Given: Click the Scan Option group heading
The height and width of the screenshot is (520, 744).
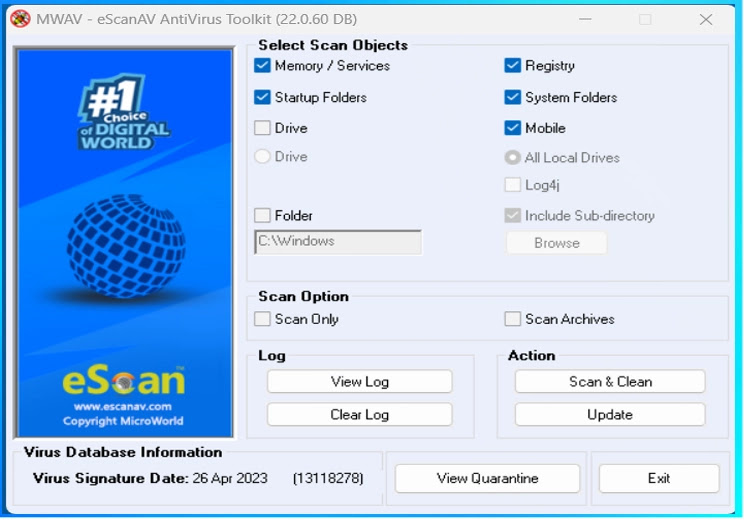Looking at the screenshot, I should tap(303, 297).
